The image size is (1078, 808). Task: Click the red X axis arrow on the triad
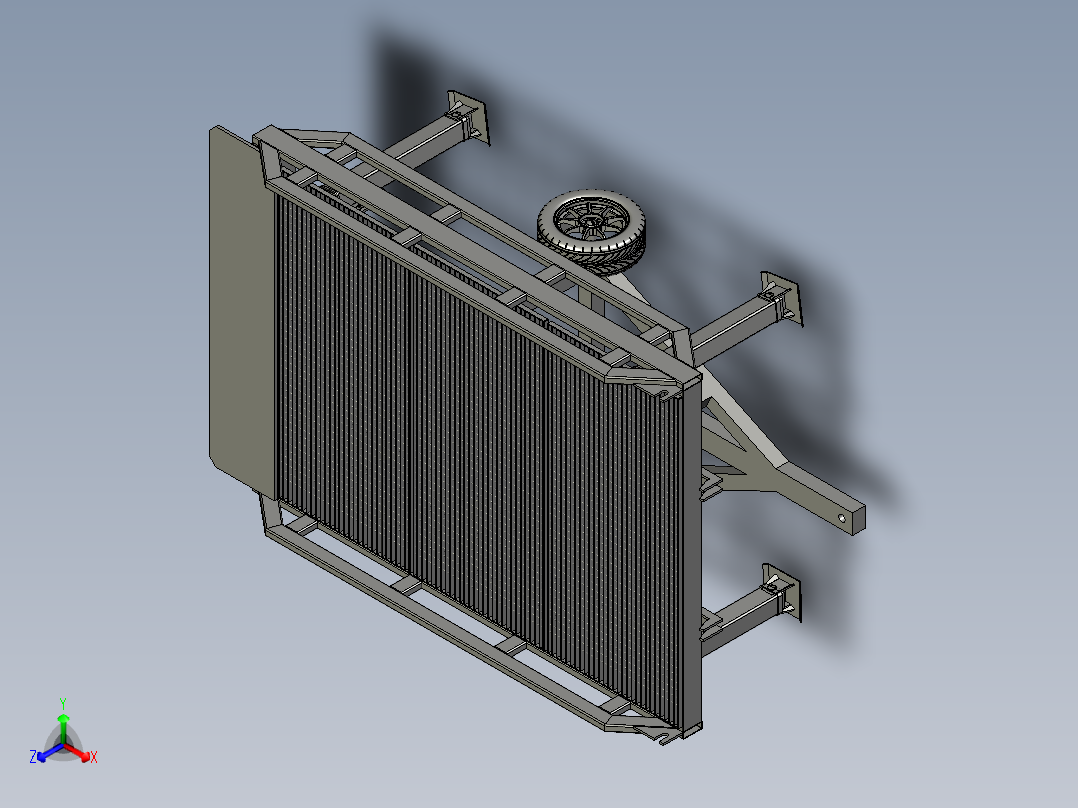click(x=78, y=752)
